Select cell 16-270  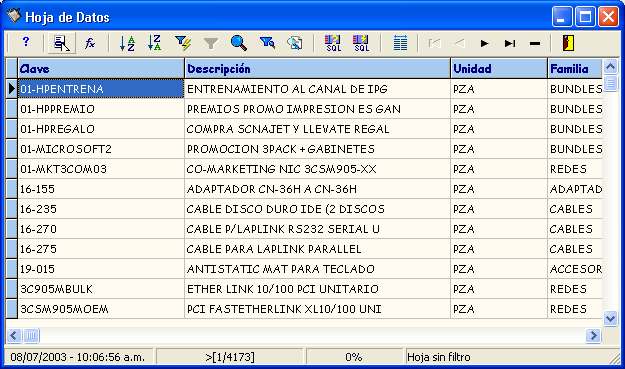pyautogui.click(x=101, y=229)
